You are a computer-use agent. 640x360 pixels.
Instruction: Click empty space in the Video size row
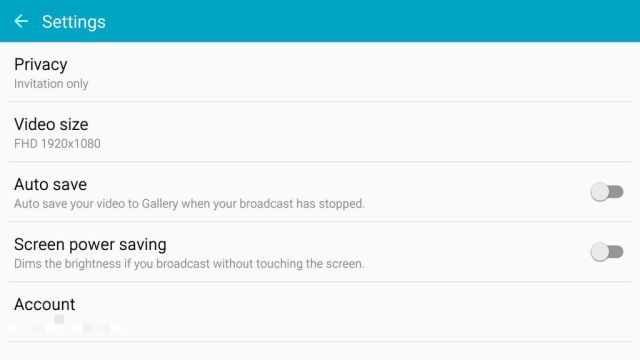click(x=367, y=132)
